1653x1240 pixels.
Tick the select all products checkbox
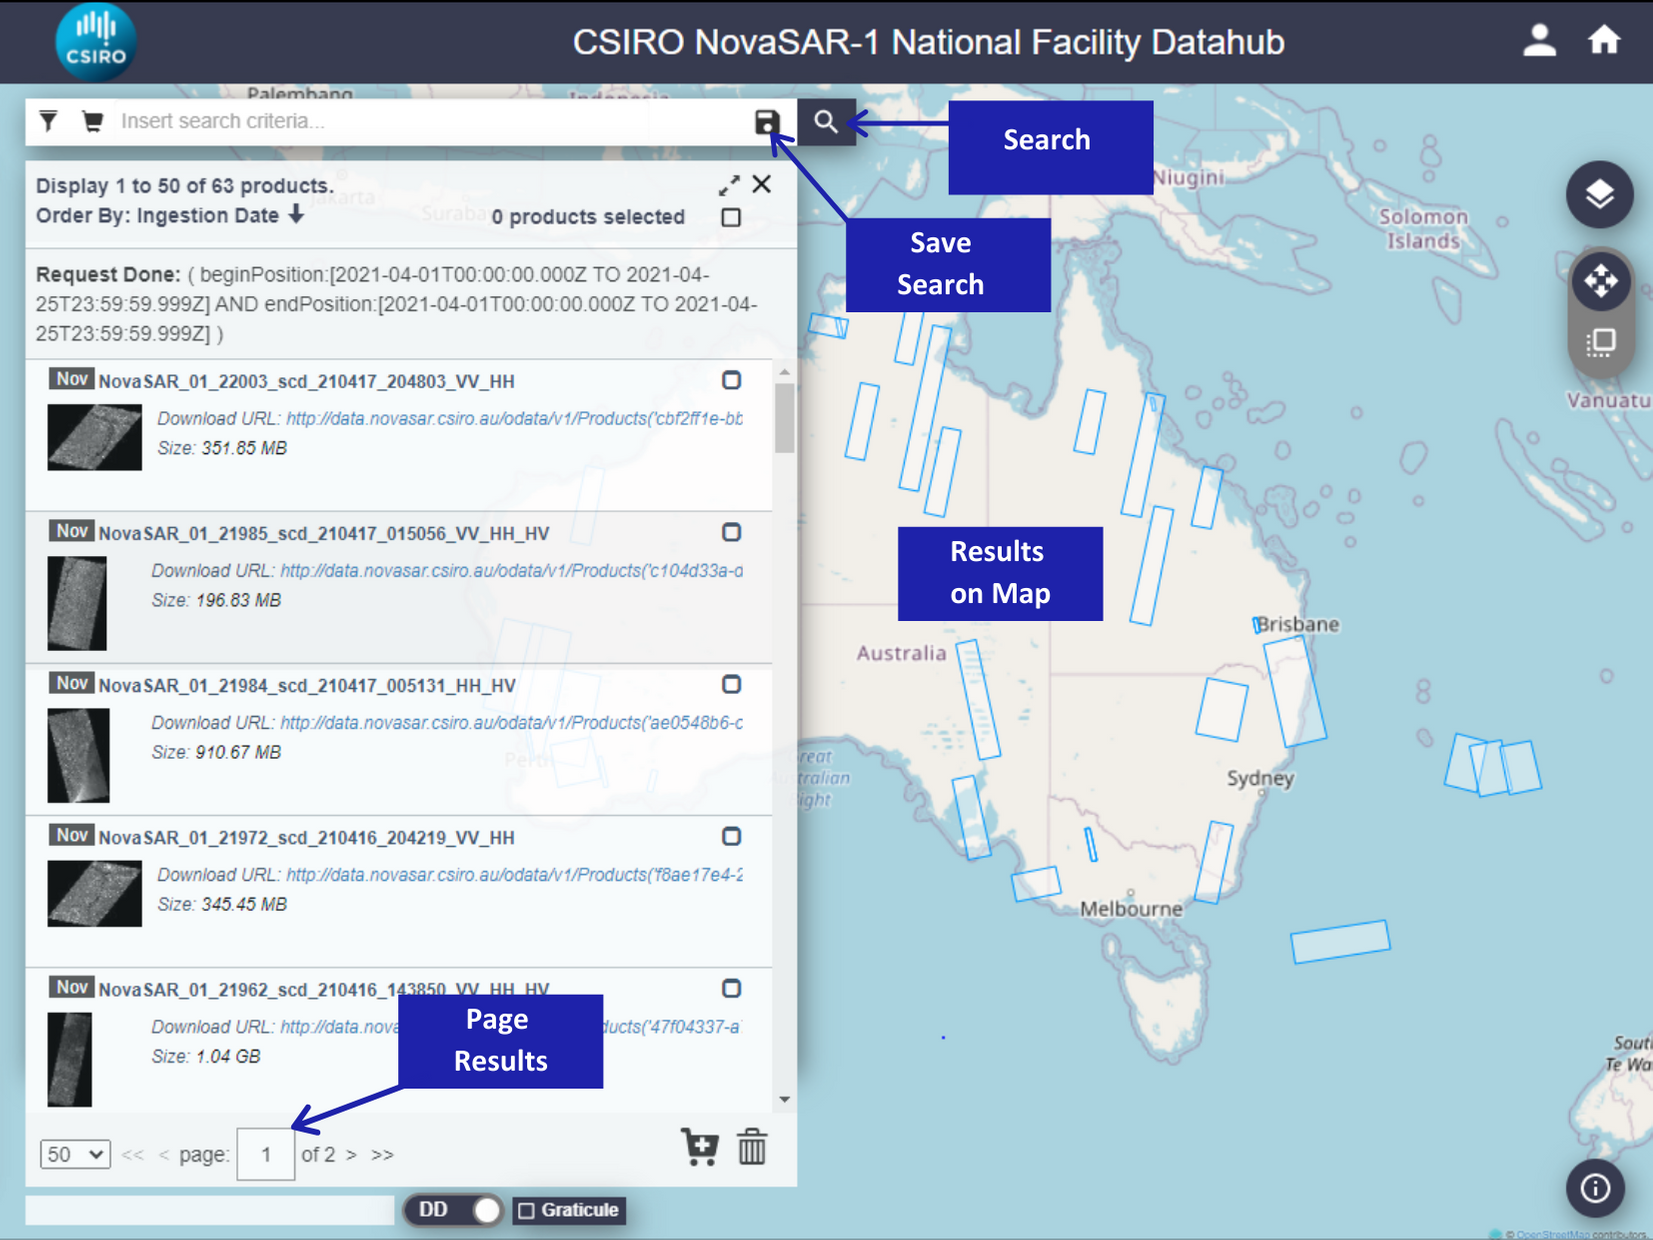pyautogui.click(x=731, y=217)
